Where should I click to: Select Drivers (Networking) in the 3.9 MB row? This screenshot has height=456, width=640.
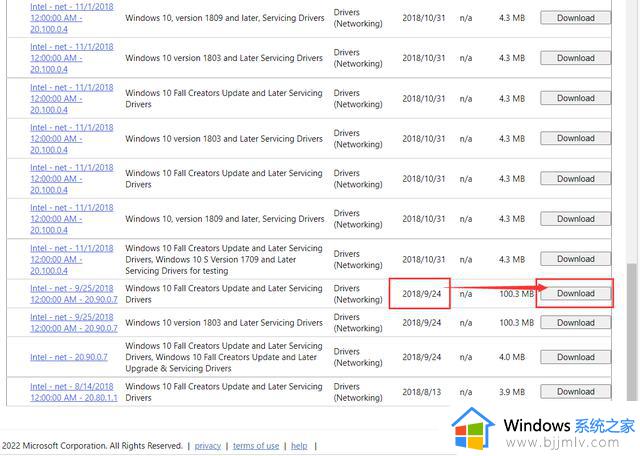coord(358,392)
